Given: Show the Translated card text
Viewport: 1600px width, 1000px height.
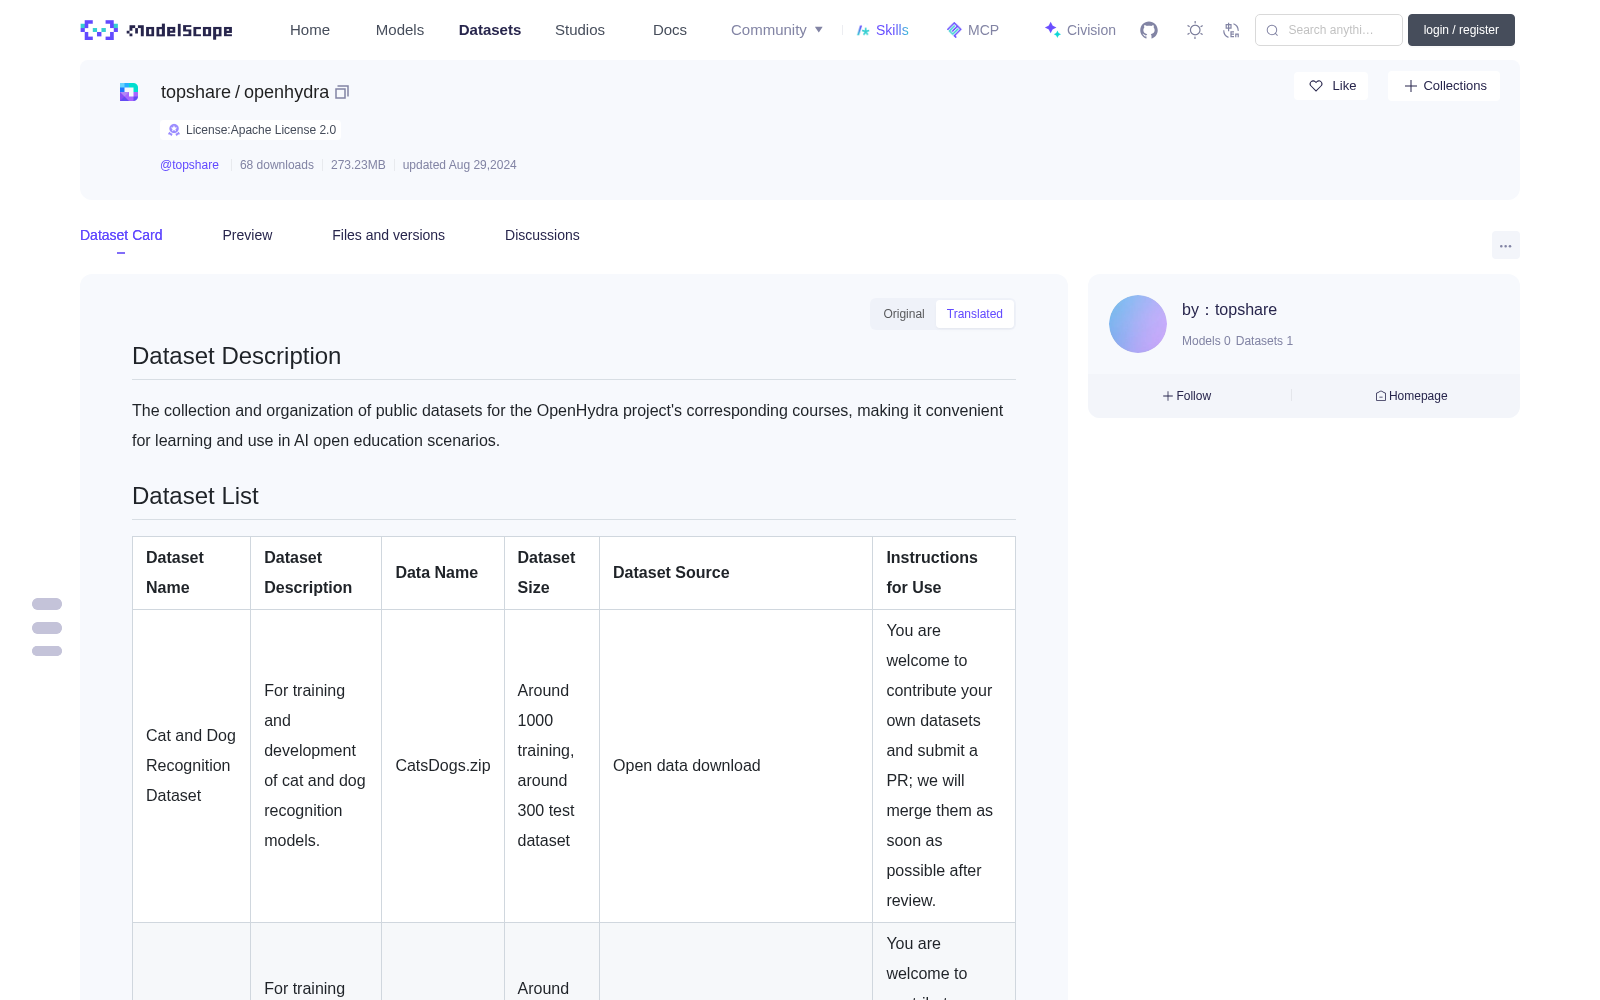Looking at the screenshot, I should (975, 314).
